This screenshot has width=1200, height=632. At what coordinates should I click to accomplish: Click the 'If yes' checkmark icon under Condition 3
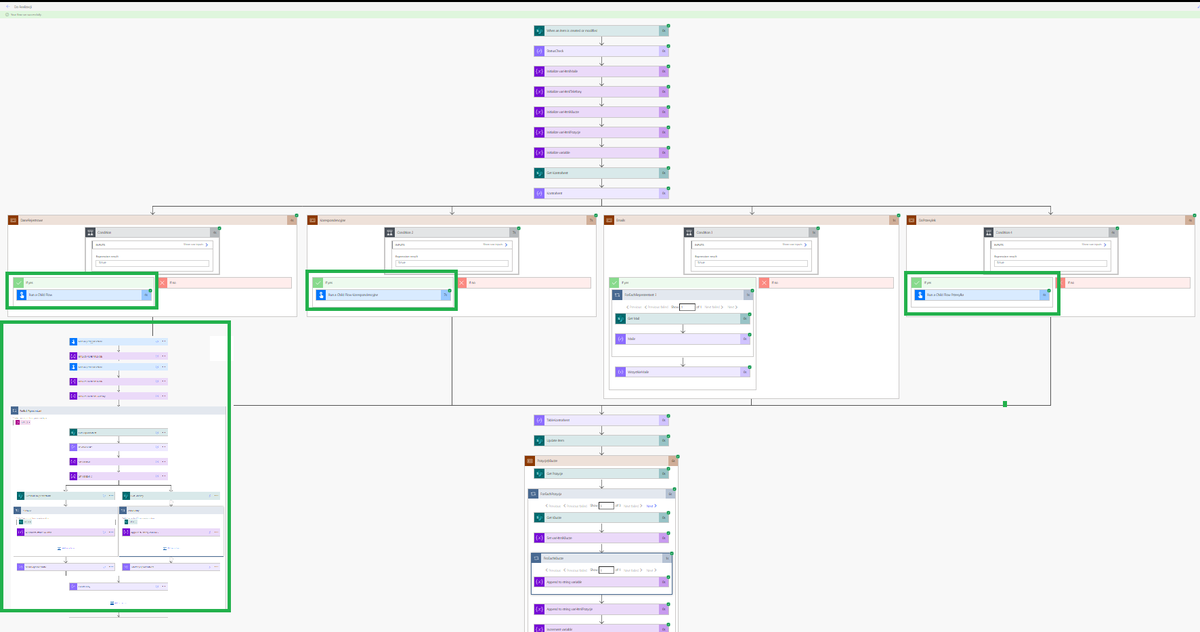click(615, 283)
